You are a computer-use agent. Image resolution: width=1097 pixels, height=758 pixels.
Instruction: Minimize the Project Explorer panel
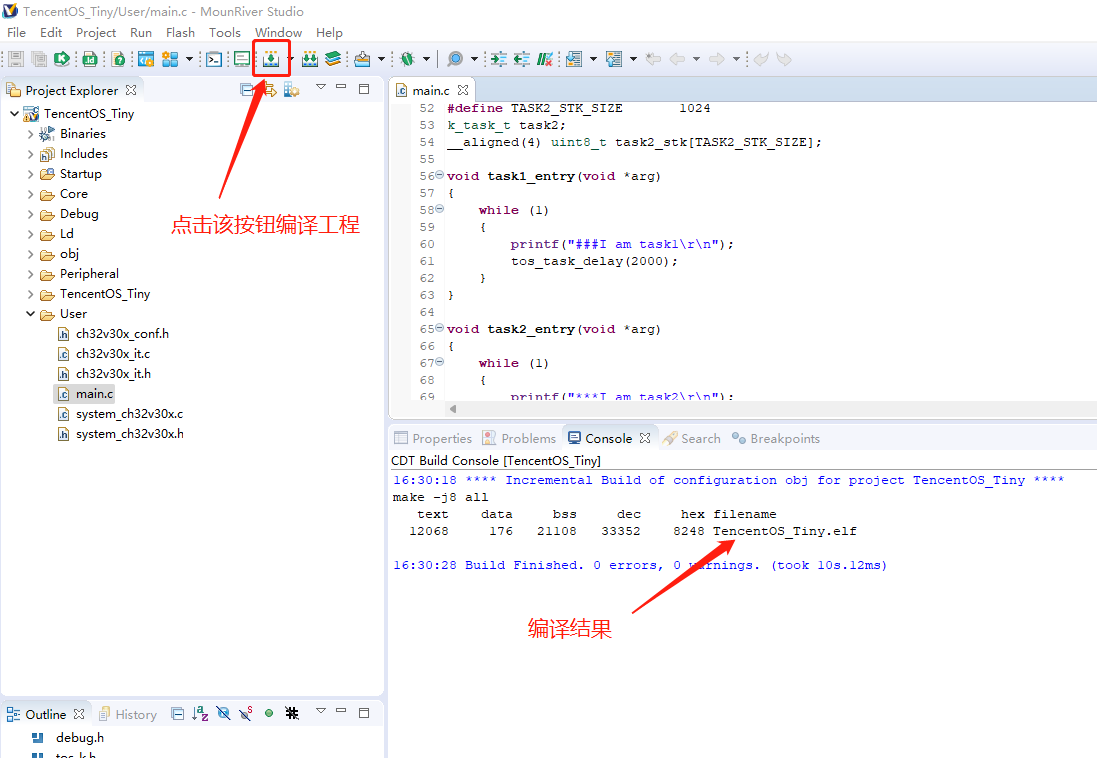341,87
